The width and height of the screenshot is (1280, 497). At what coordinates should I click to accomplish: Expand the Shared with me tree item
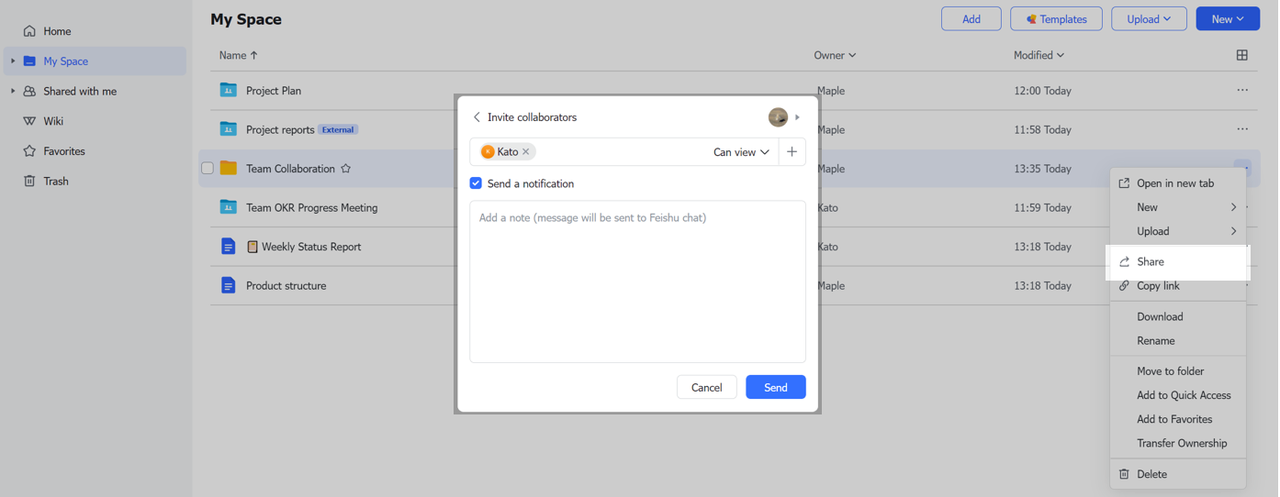click(13, 91)
